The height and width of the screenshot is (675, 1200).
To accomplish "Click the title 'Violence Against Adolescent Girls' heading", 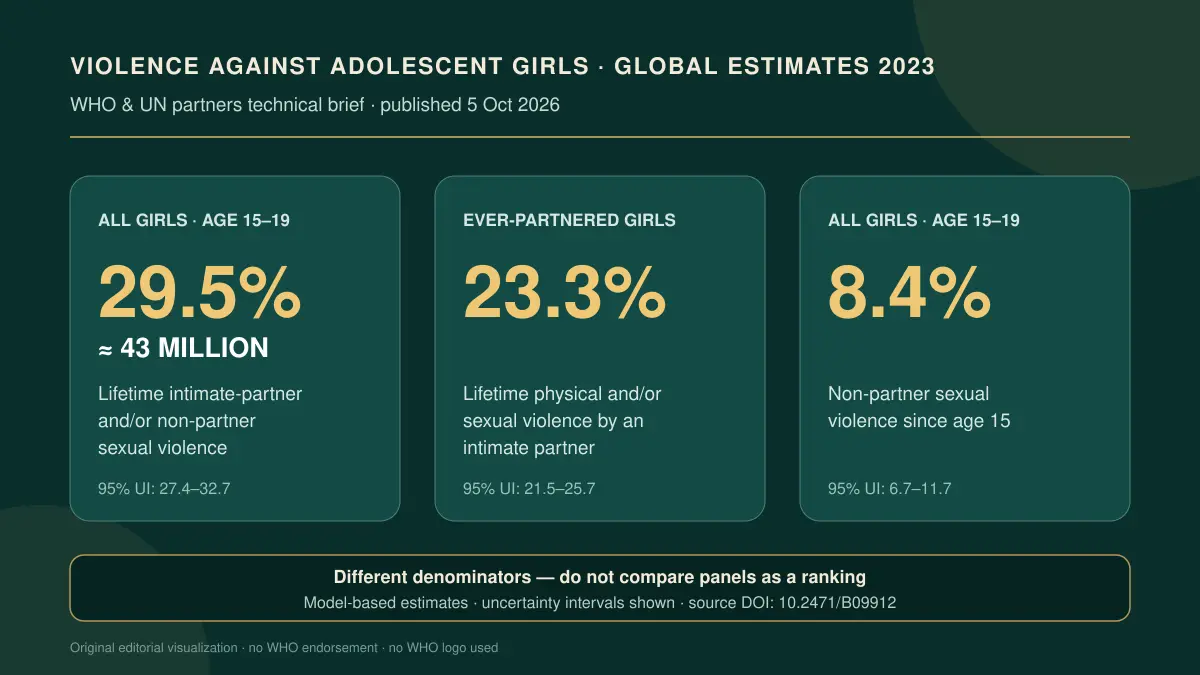I will tap(502, 67).
